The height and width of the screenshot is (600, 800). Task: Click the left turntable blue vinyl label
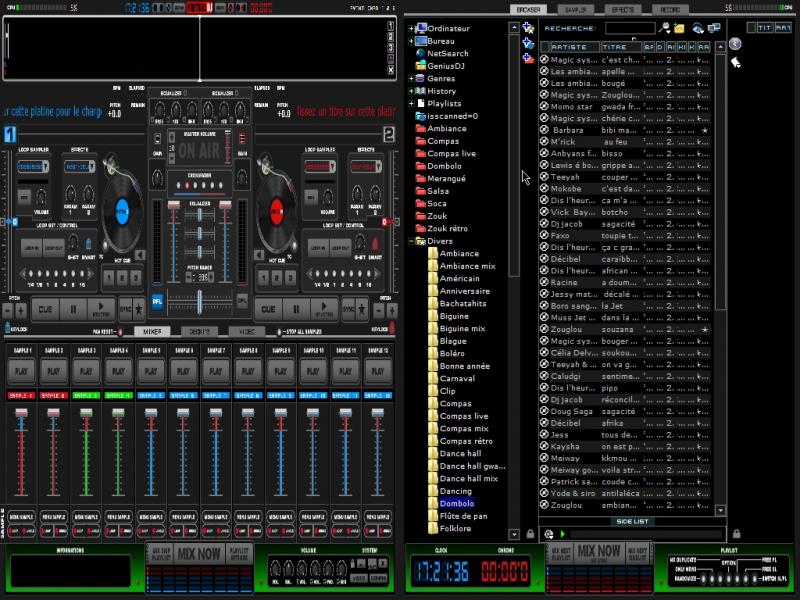coord(122,211)
